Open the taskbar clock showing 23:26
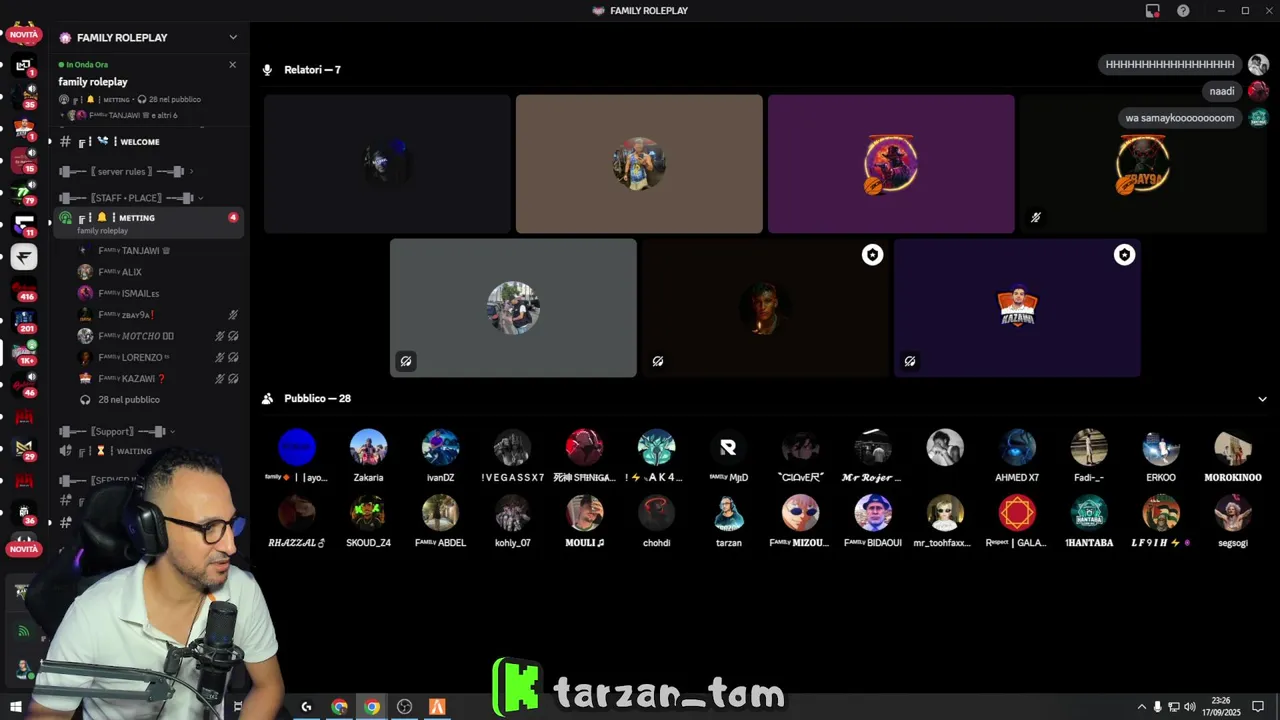Image resolution: width=1280 pixels, height=720 pixels. (1221, 707)
